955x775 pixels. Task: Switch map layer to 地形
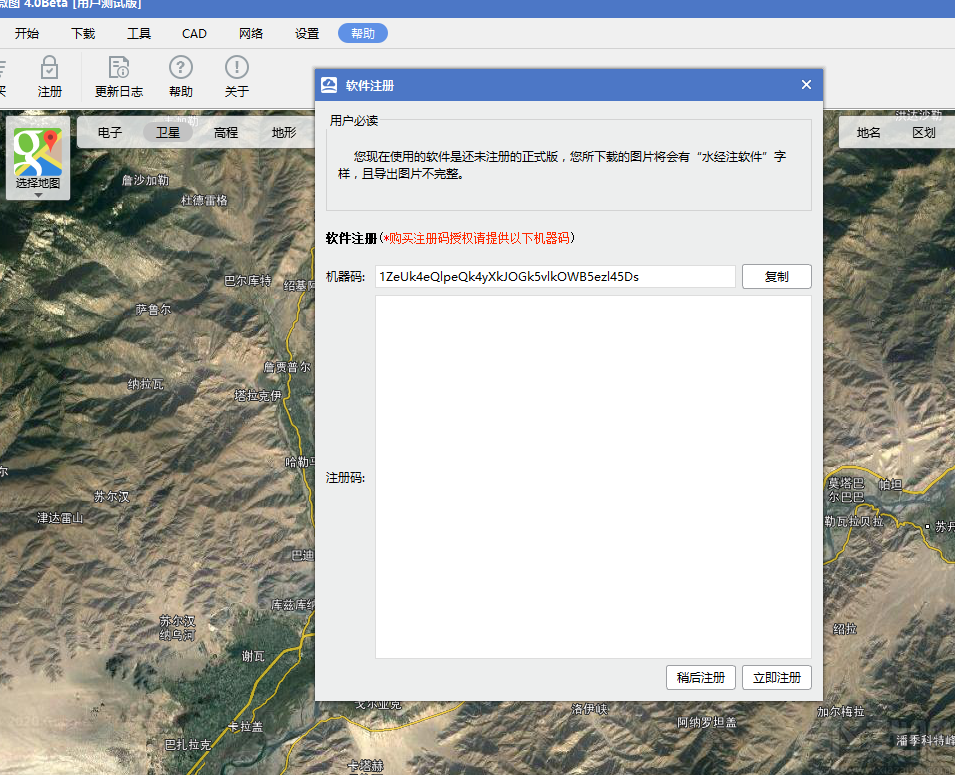[x=284, y=132]
